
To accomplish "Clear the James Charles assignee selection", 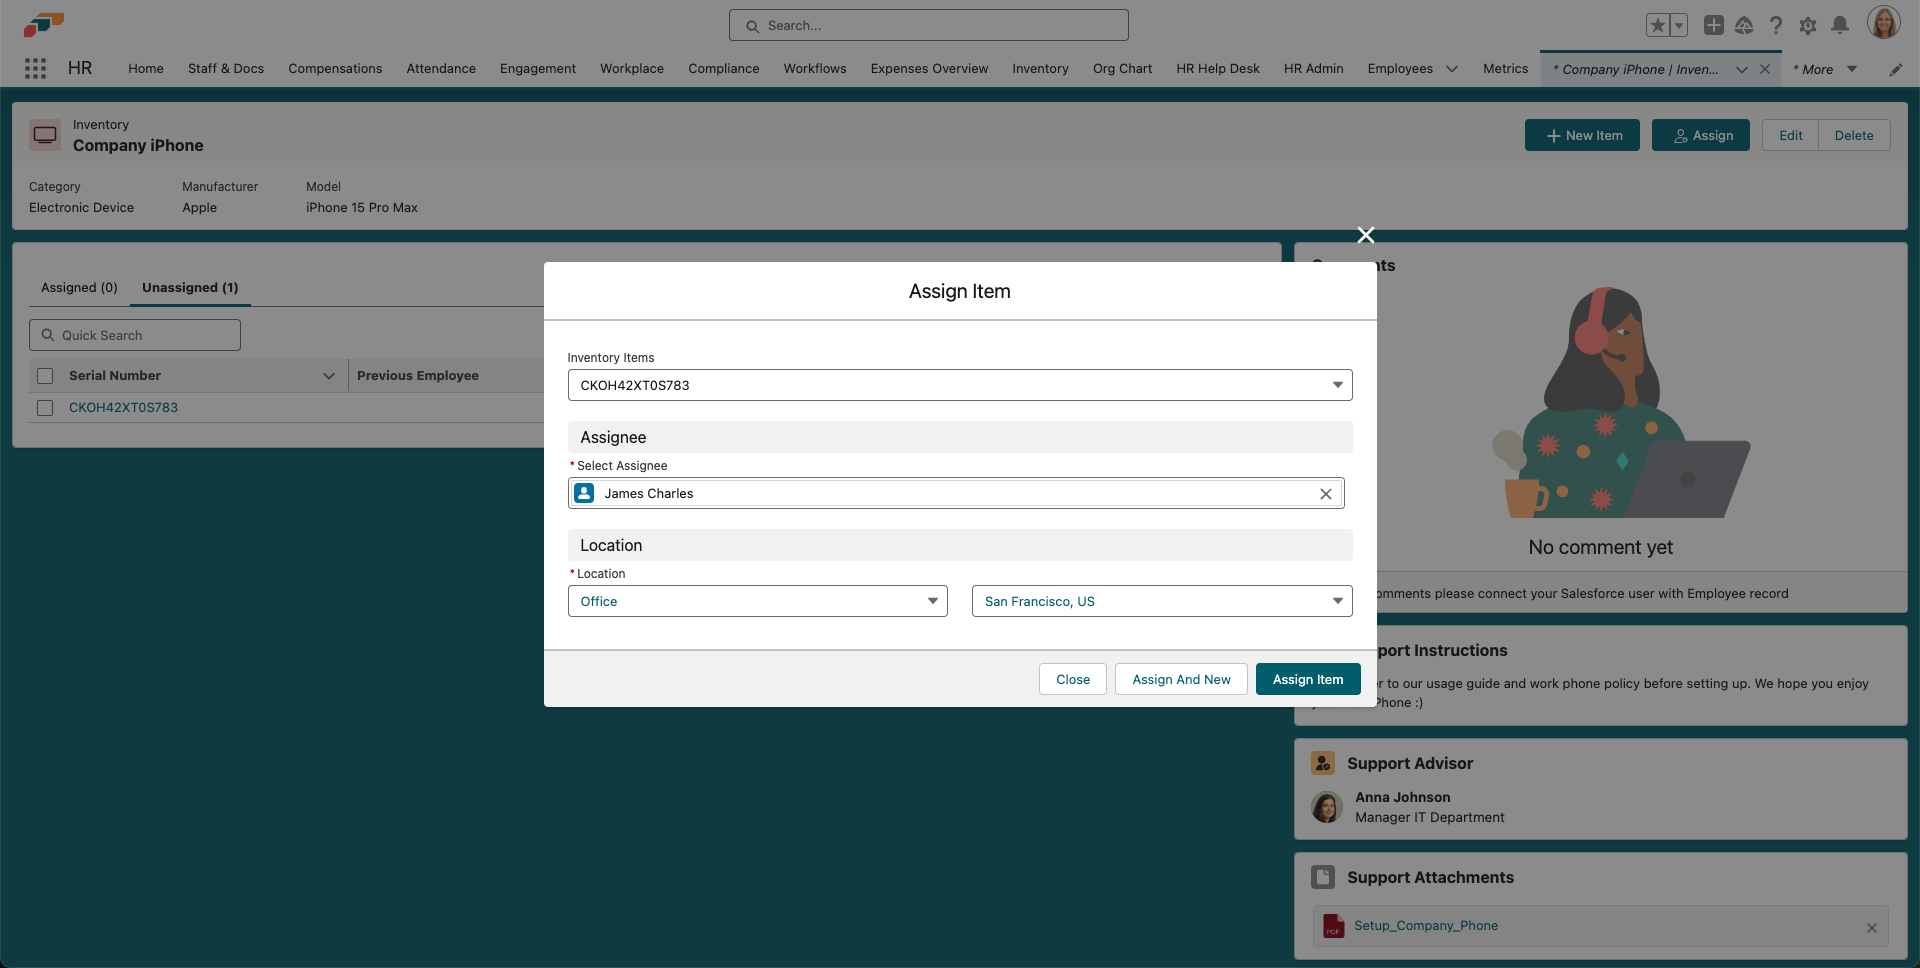I will point(1326,493).
